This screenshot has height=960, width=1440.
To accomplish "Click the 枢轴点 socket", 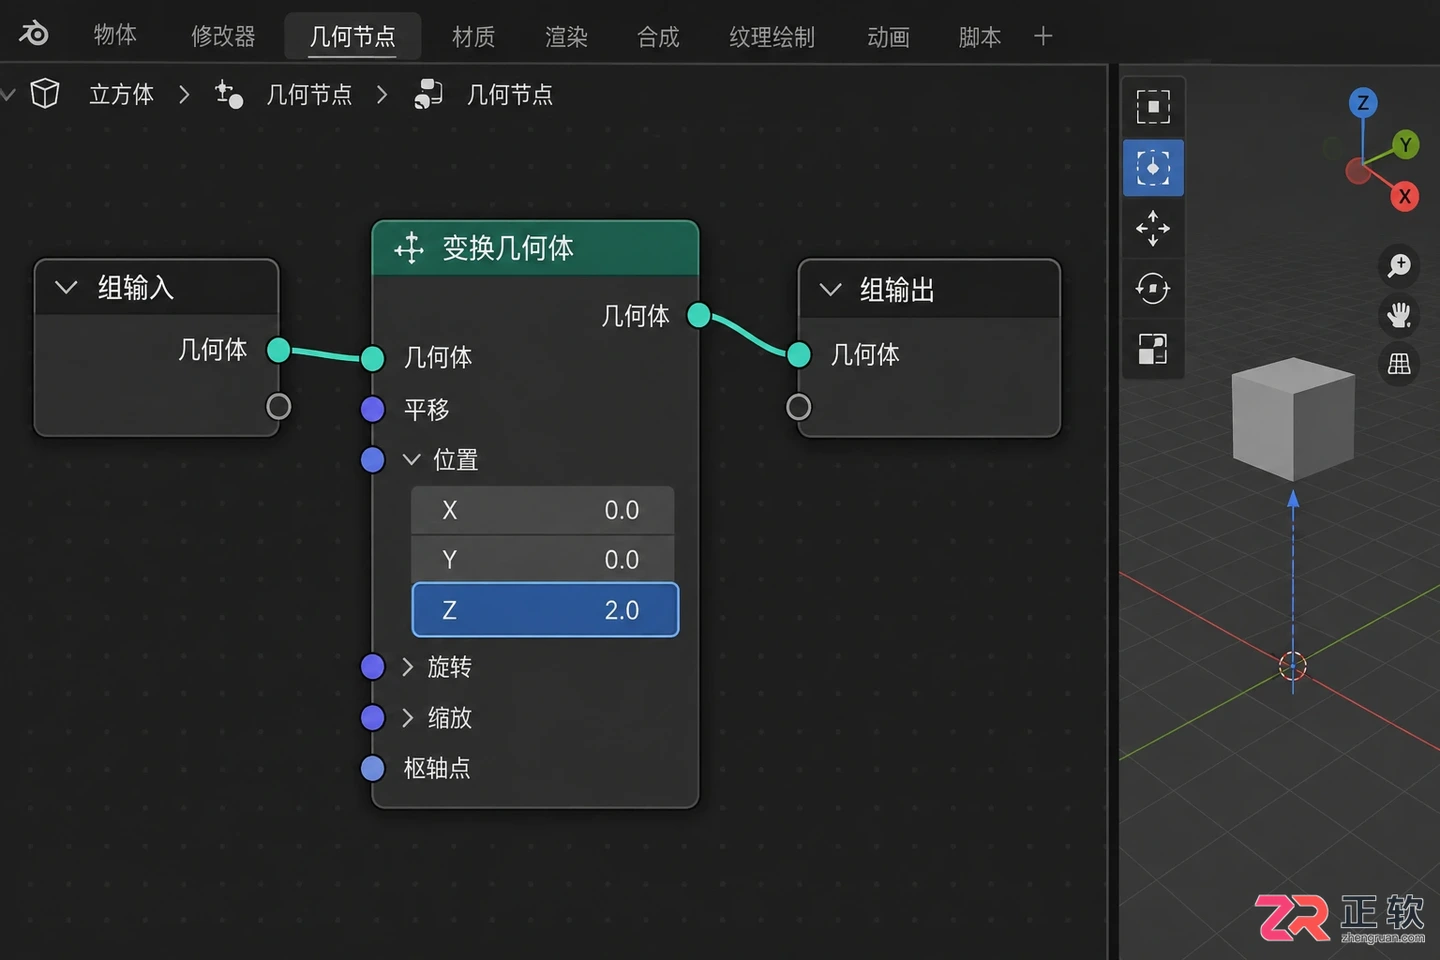I will point(372,768).
